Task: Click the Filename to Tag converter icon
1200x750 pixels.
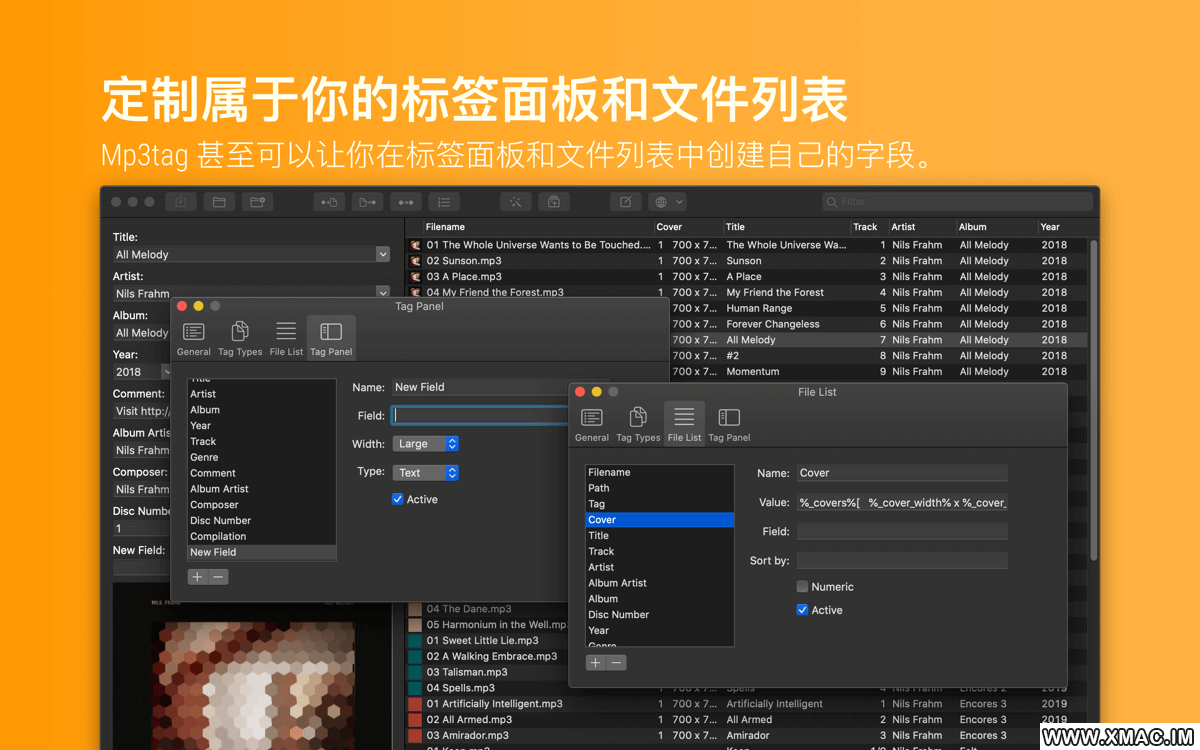Action: [368, 202]
